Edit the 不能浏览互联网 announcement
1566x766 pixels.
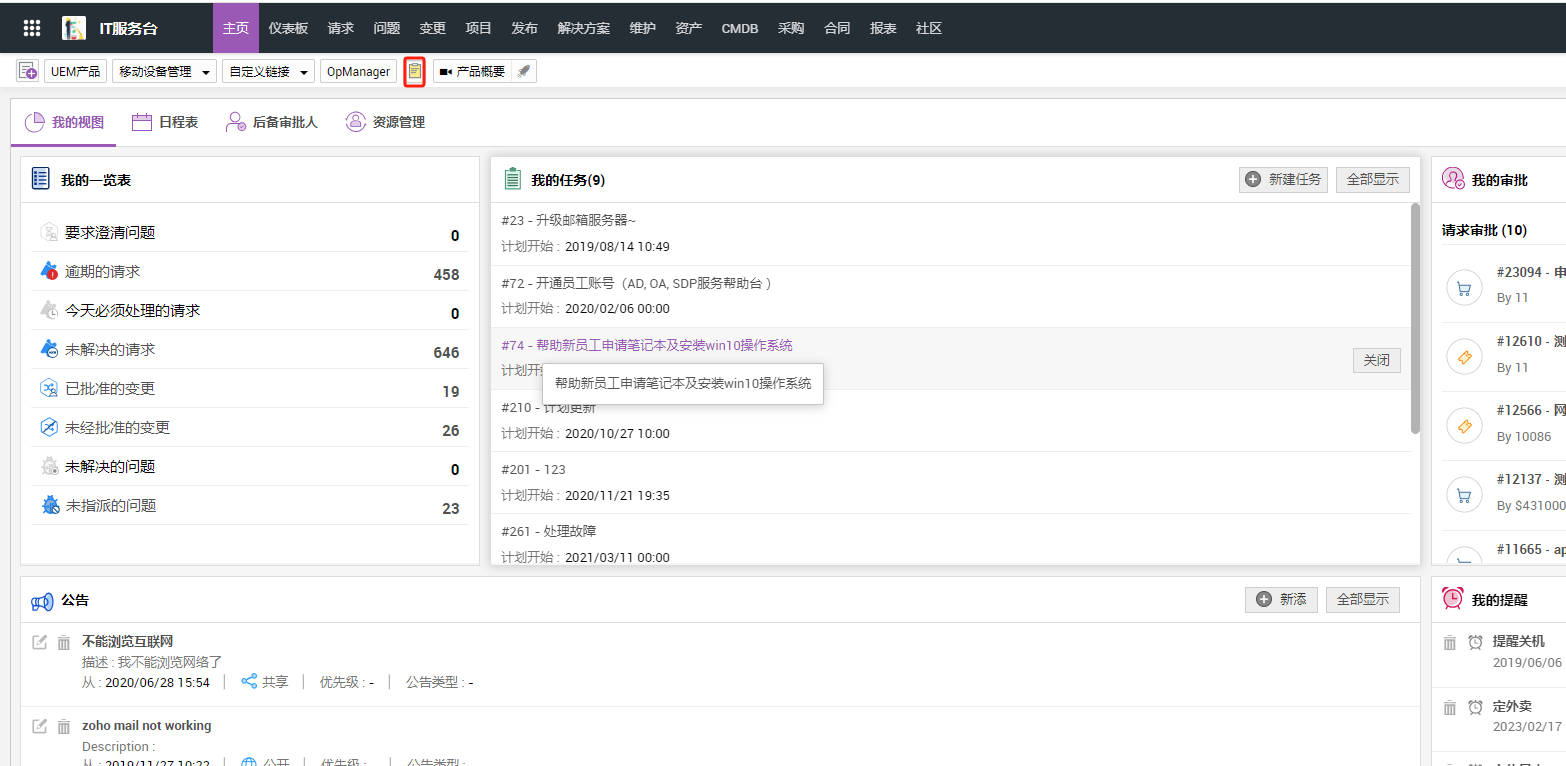coord(40,642)
